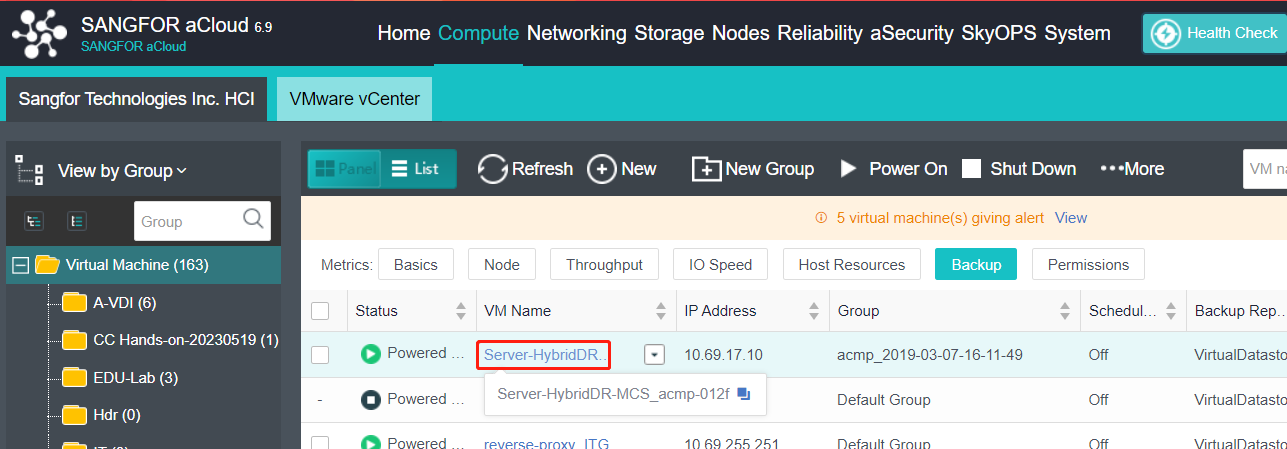Click the View alerts link
Viewport: 1287px width, 449px height.
point(1071,217)
